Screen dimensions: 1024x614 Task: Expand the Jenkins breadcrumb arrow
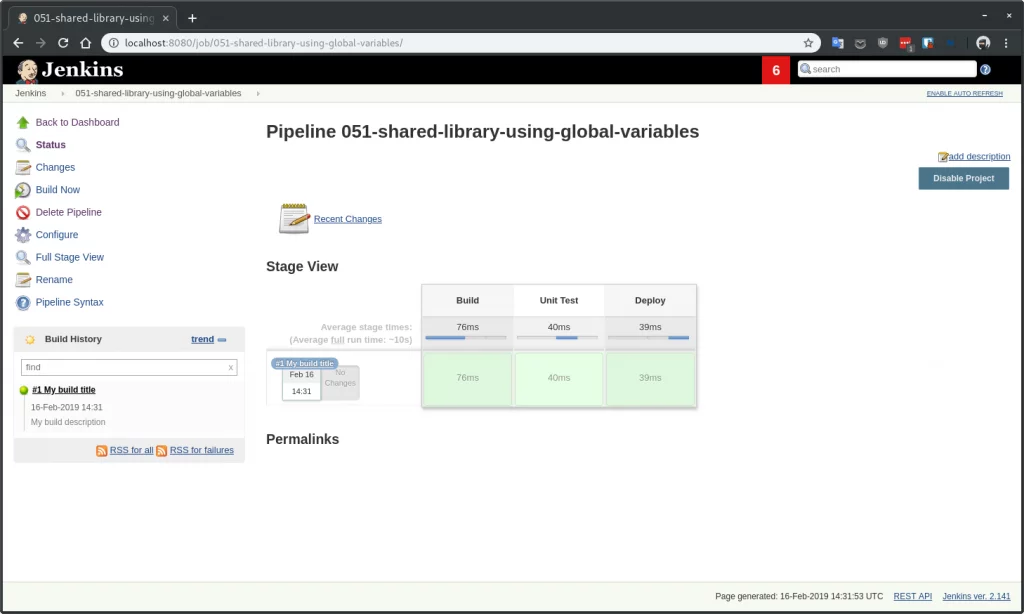coord(63,93)
